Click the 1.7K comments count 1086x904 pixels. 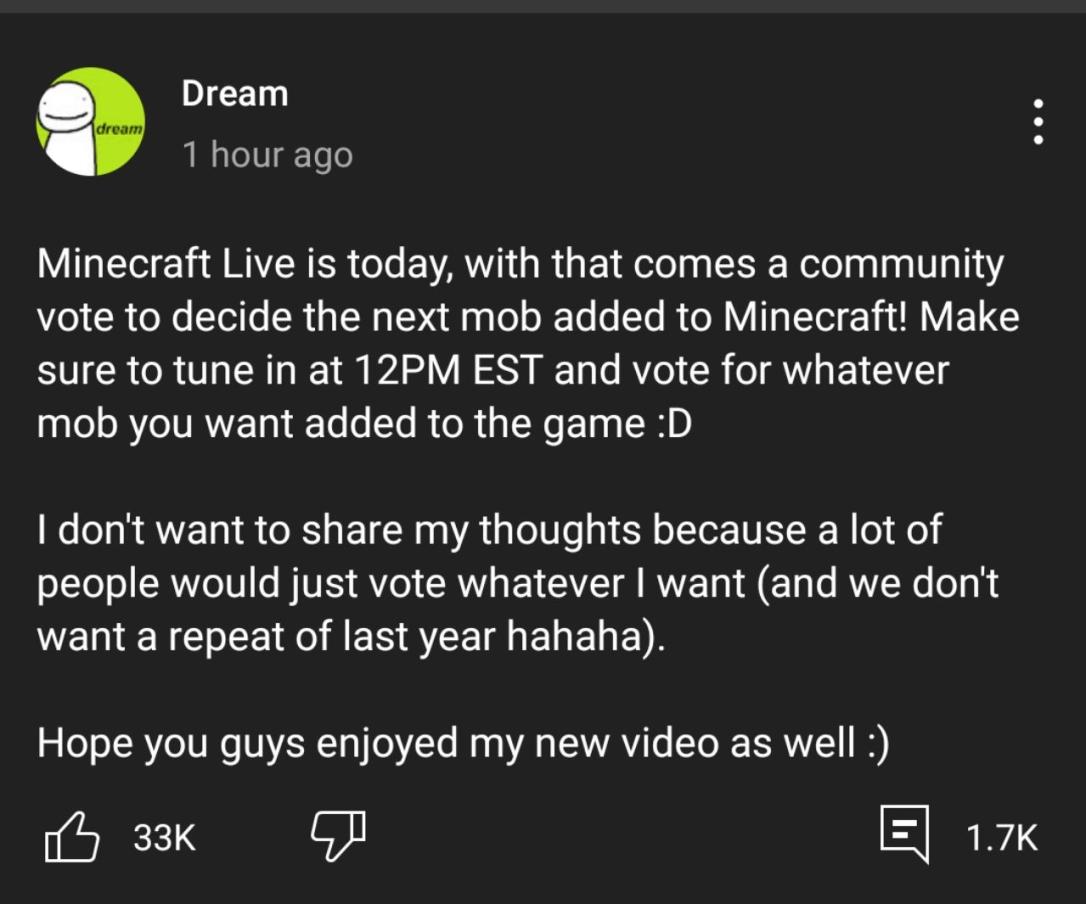1002,837
